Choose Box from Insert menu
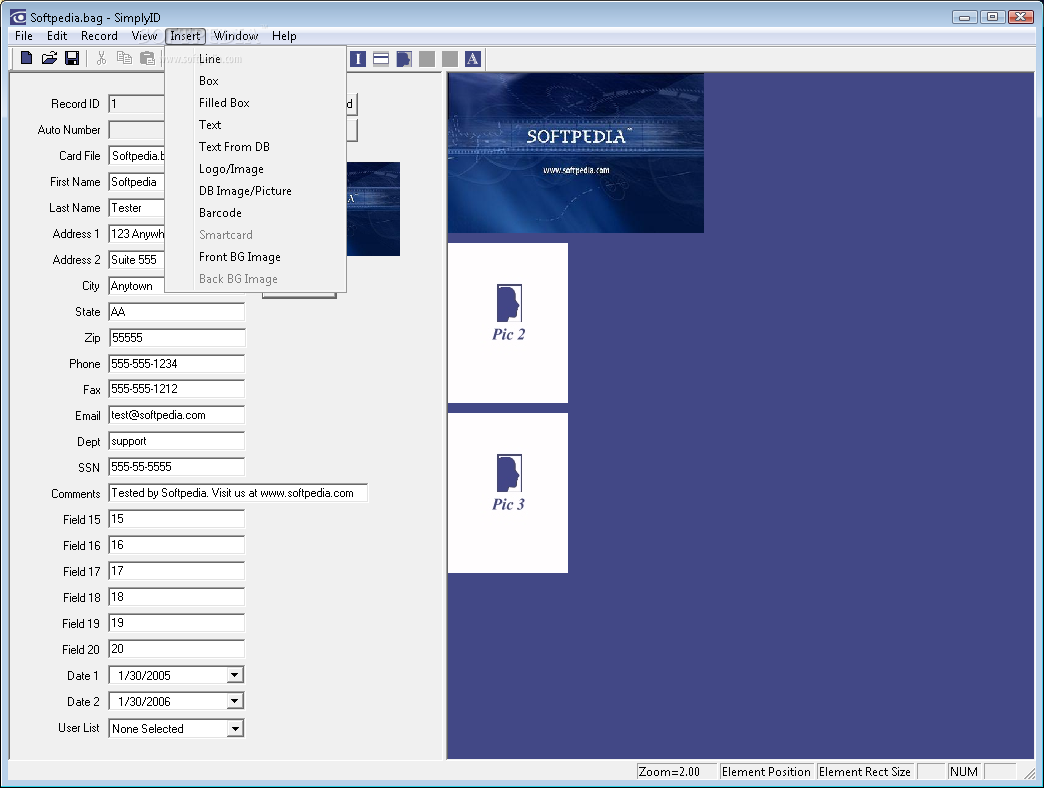The height and width of the screenshot is (788, 1044). point(256,81)
